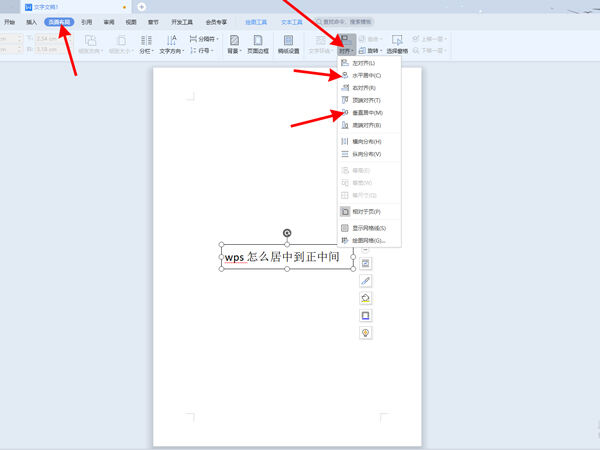Image resolution: width=600 pixels, height=450 pixels.
Task: Toggle 相对于页 (relative to page) option
Action: tap(366, 211)
